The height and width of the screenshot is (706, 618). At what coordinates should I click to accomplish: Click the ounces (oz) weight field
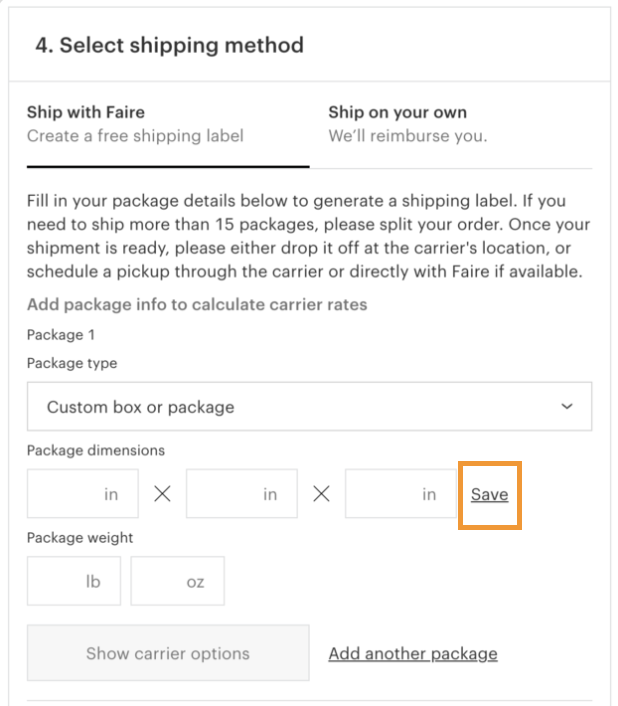tap(177, 581)
